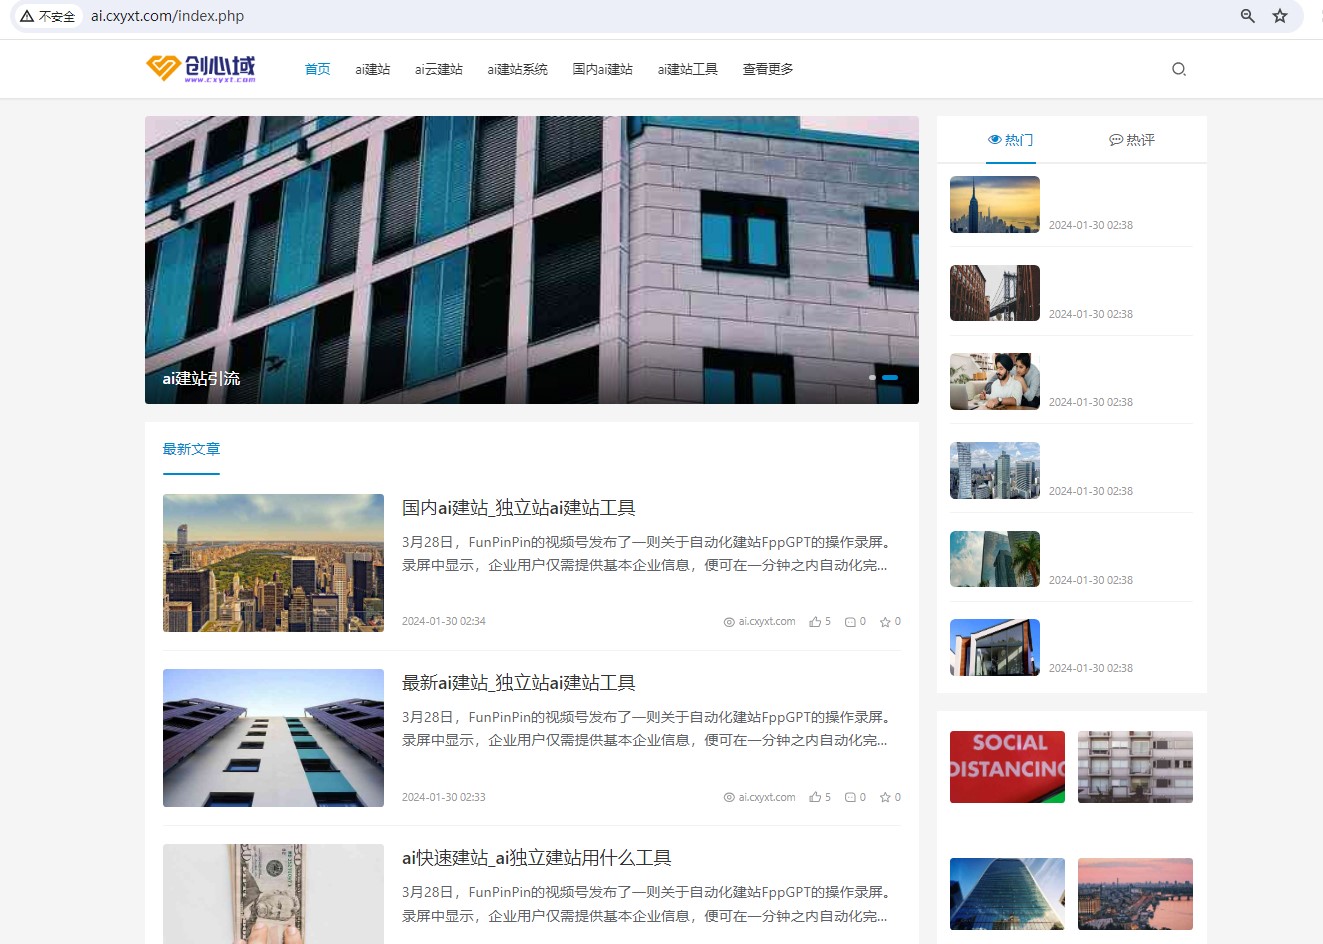Open the ai云建站 menu item
The image size is (1323, 944).
pos(439,69)
